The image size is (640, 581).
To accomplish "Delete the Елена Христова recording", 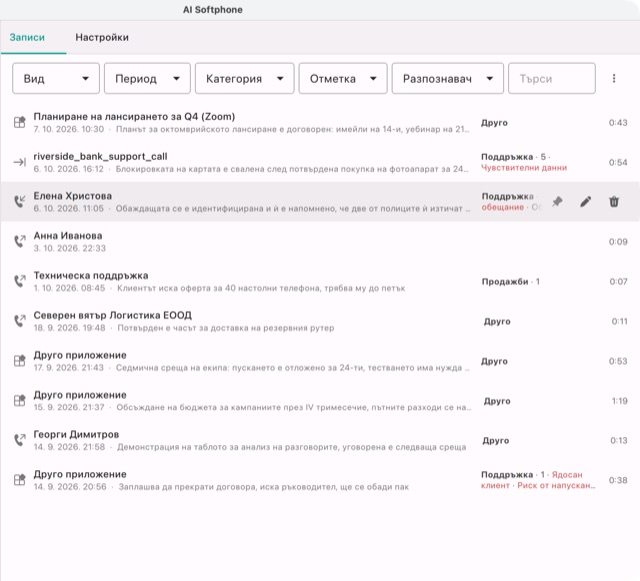I will click(x=614, y=202).
